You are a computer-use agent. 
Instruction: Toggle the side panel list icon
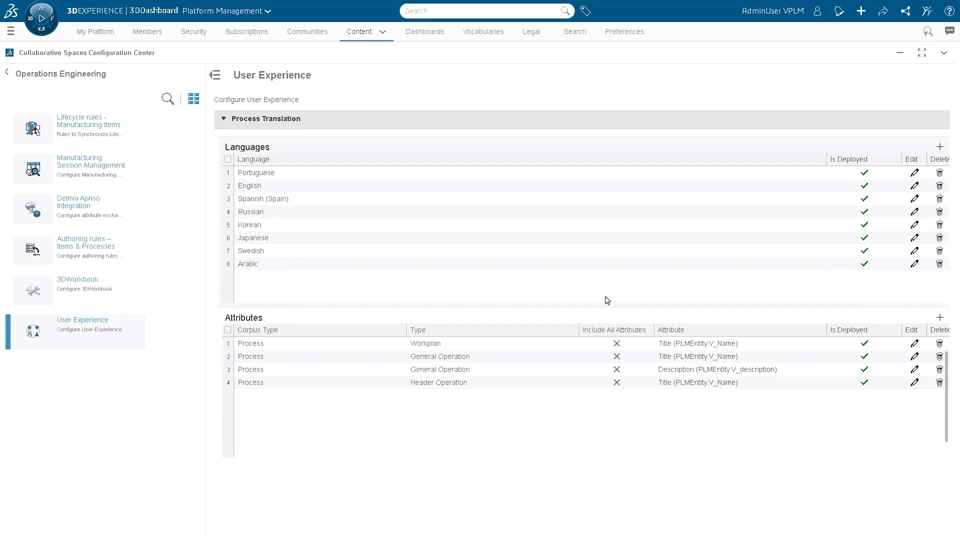(215, 75)
